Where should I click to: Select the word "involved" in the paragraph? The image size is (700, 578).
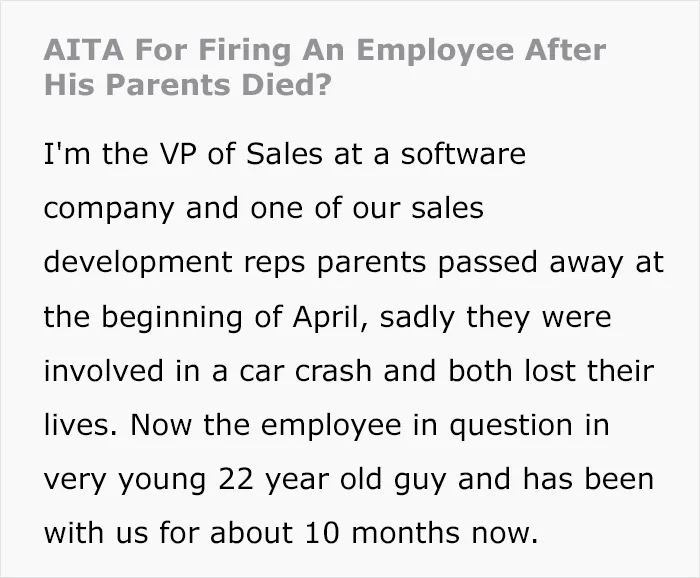[104, 371]
